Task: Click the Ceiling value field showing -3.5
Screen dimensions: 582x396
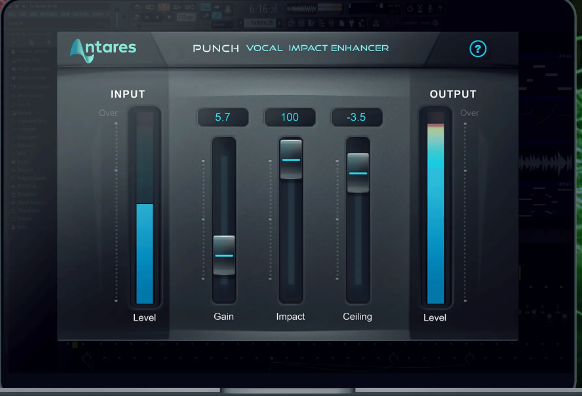Action: 357,117
